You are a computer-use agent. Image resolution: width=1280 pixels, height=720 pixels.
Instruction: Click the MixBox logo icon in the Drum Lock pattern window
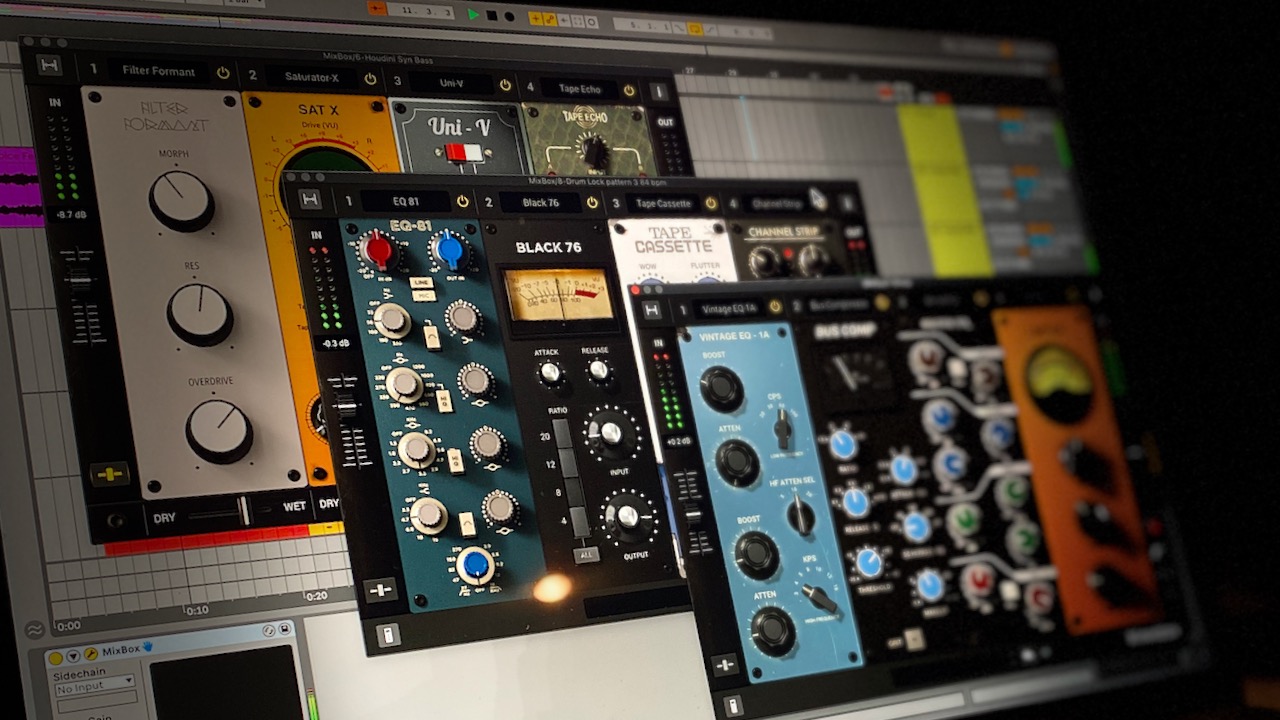(311, 200)
